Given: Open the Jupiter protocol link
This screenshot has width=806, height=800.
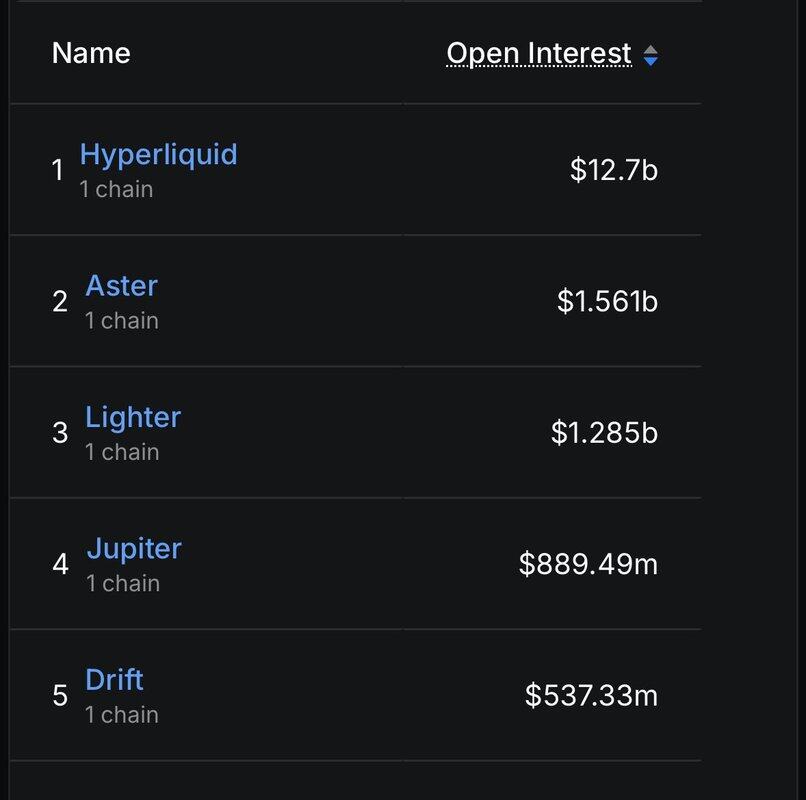Looking at the screenshot, I should coord(134,549).
